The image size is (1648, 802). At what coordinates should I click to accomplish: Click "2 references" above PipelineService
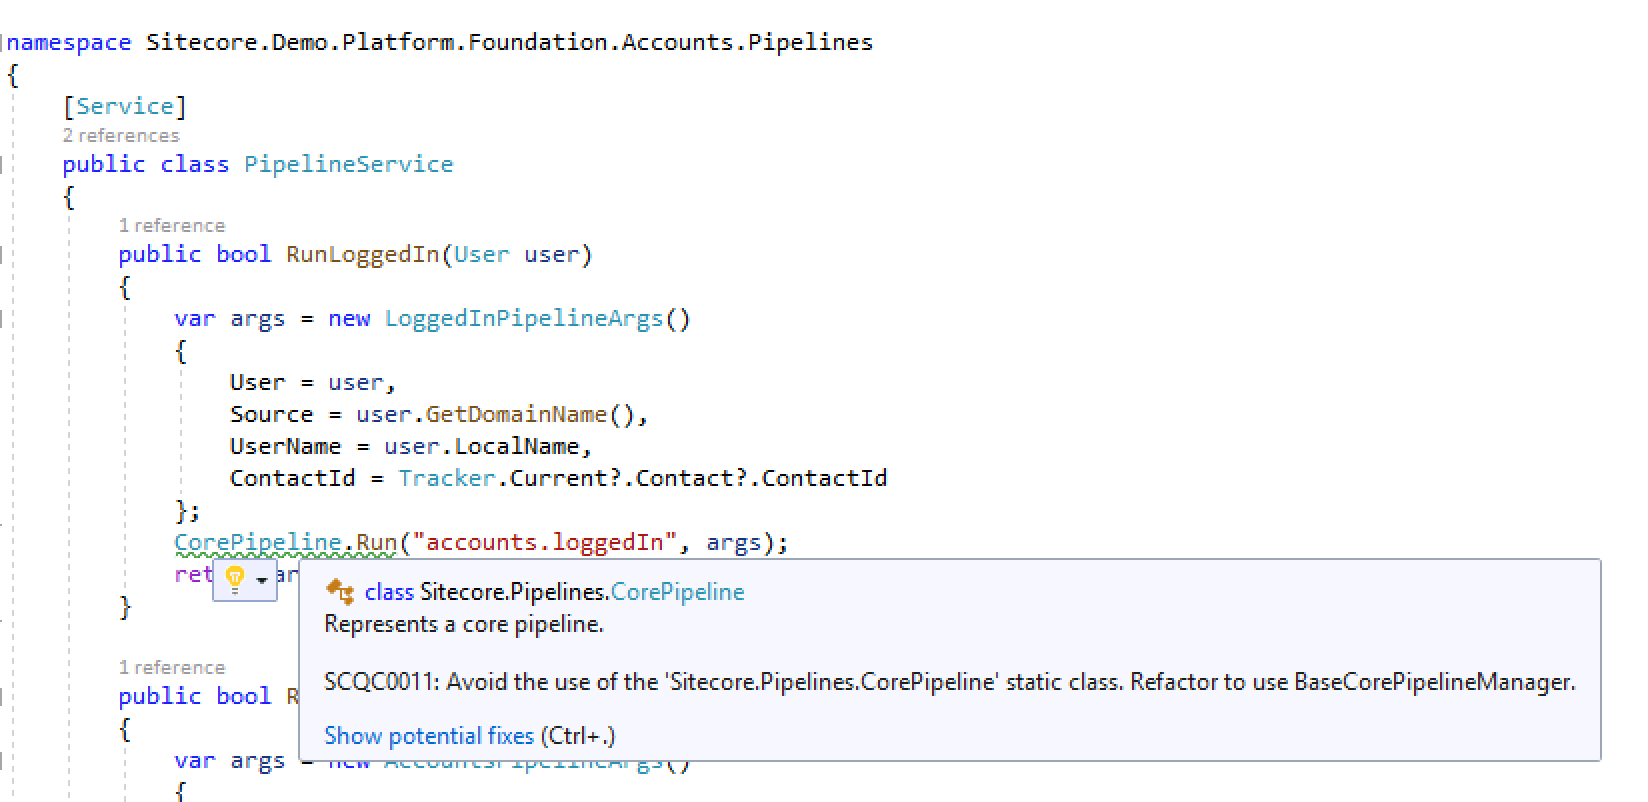(x=120, y=135)
